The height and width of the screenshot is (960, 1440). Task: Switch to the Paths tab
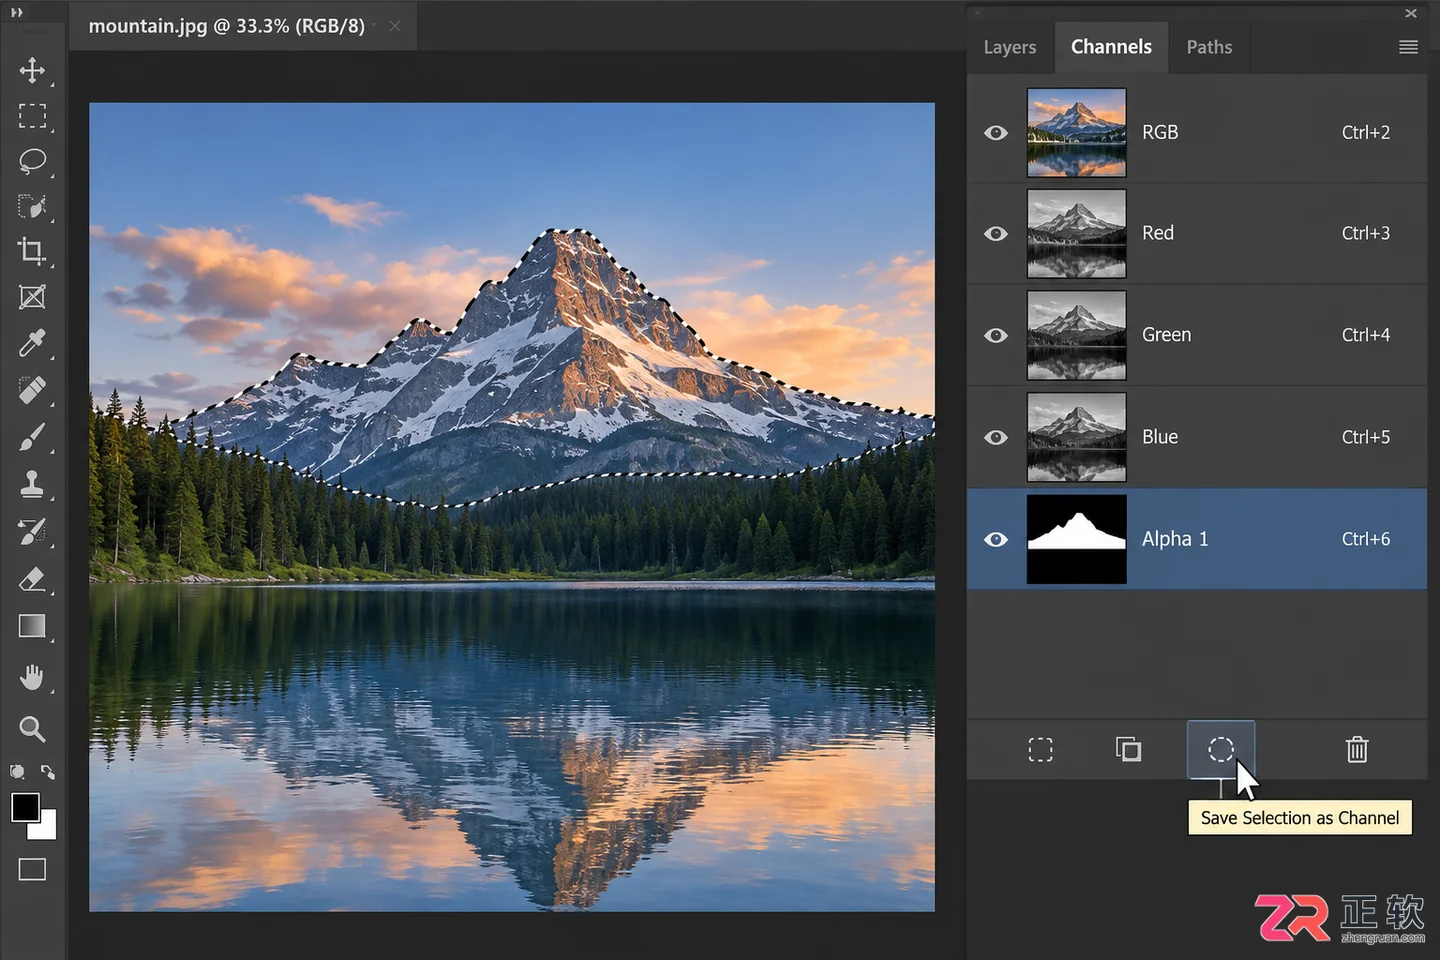coord(1209,47)
